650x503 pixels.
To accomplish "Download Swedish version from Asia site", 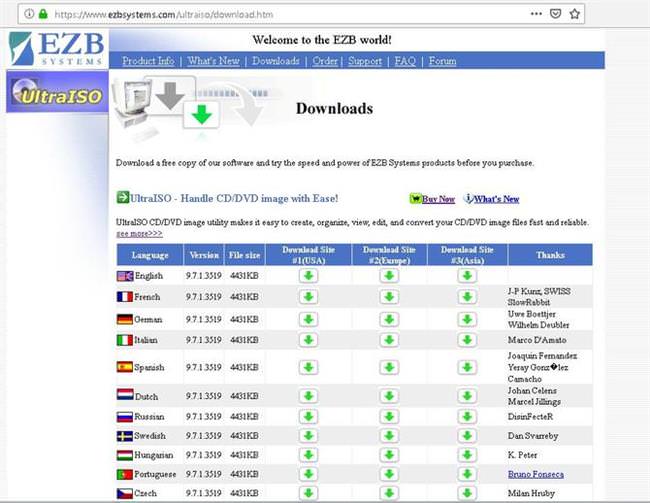I will (467, 436).
